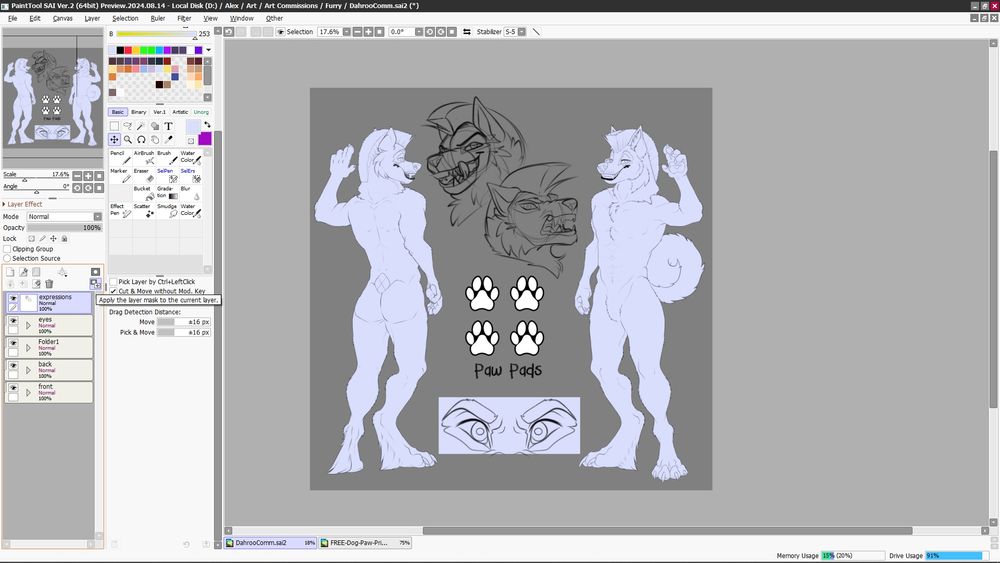
Task: Select the Eyedropper color picker tool
Action: pyautogui.click(x=168, y=140)
